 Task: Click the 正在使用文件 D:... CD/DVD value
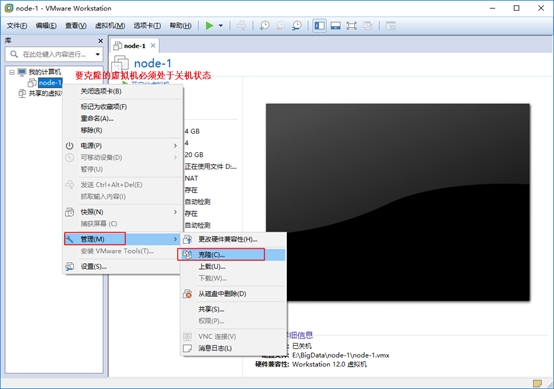[x=211, y=166]
